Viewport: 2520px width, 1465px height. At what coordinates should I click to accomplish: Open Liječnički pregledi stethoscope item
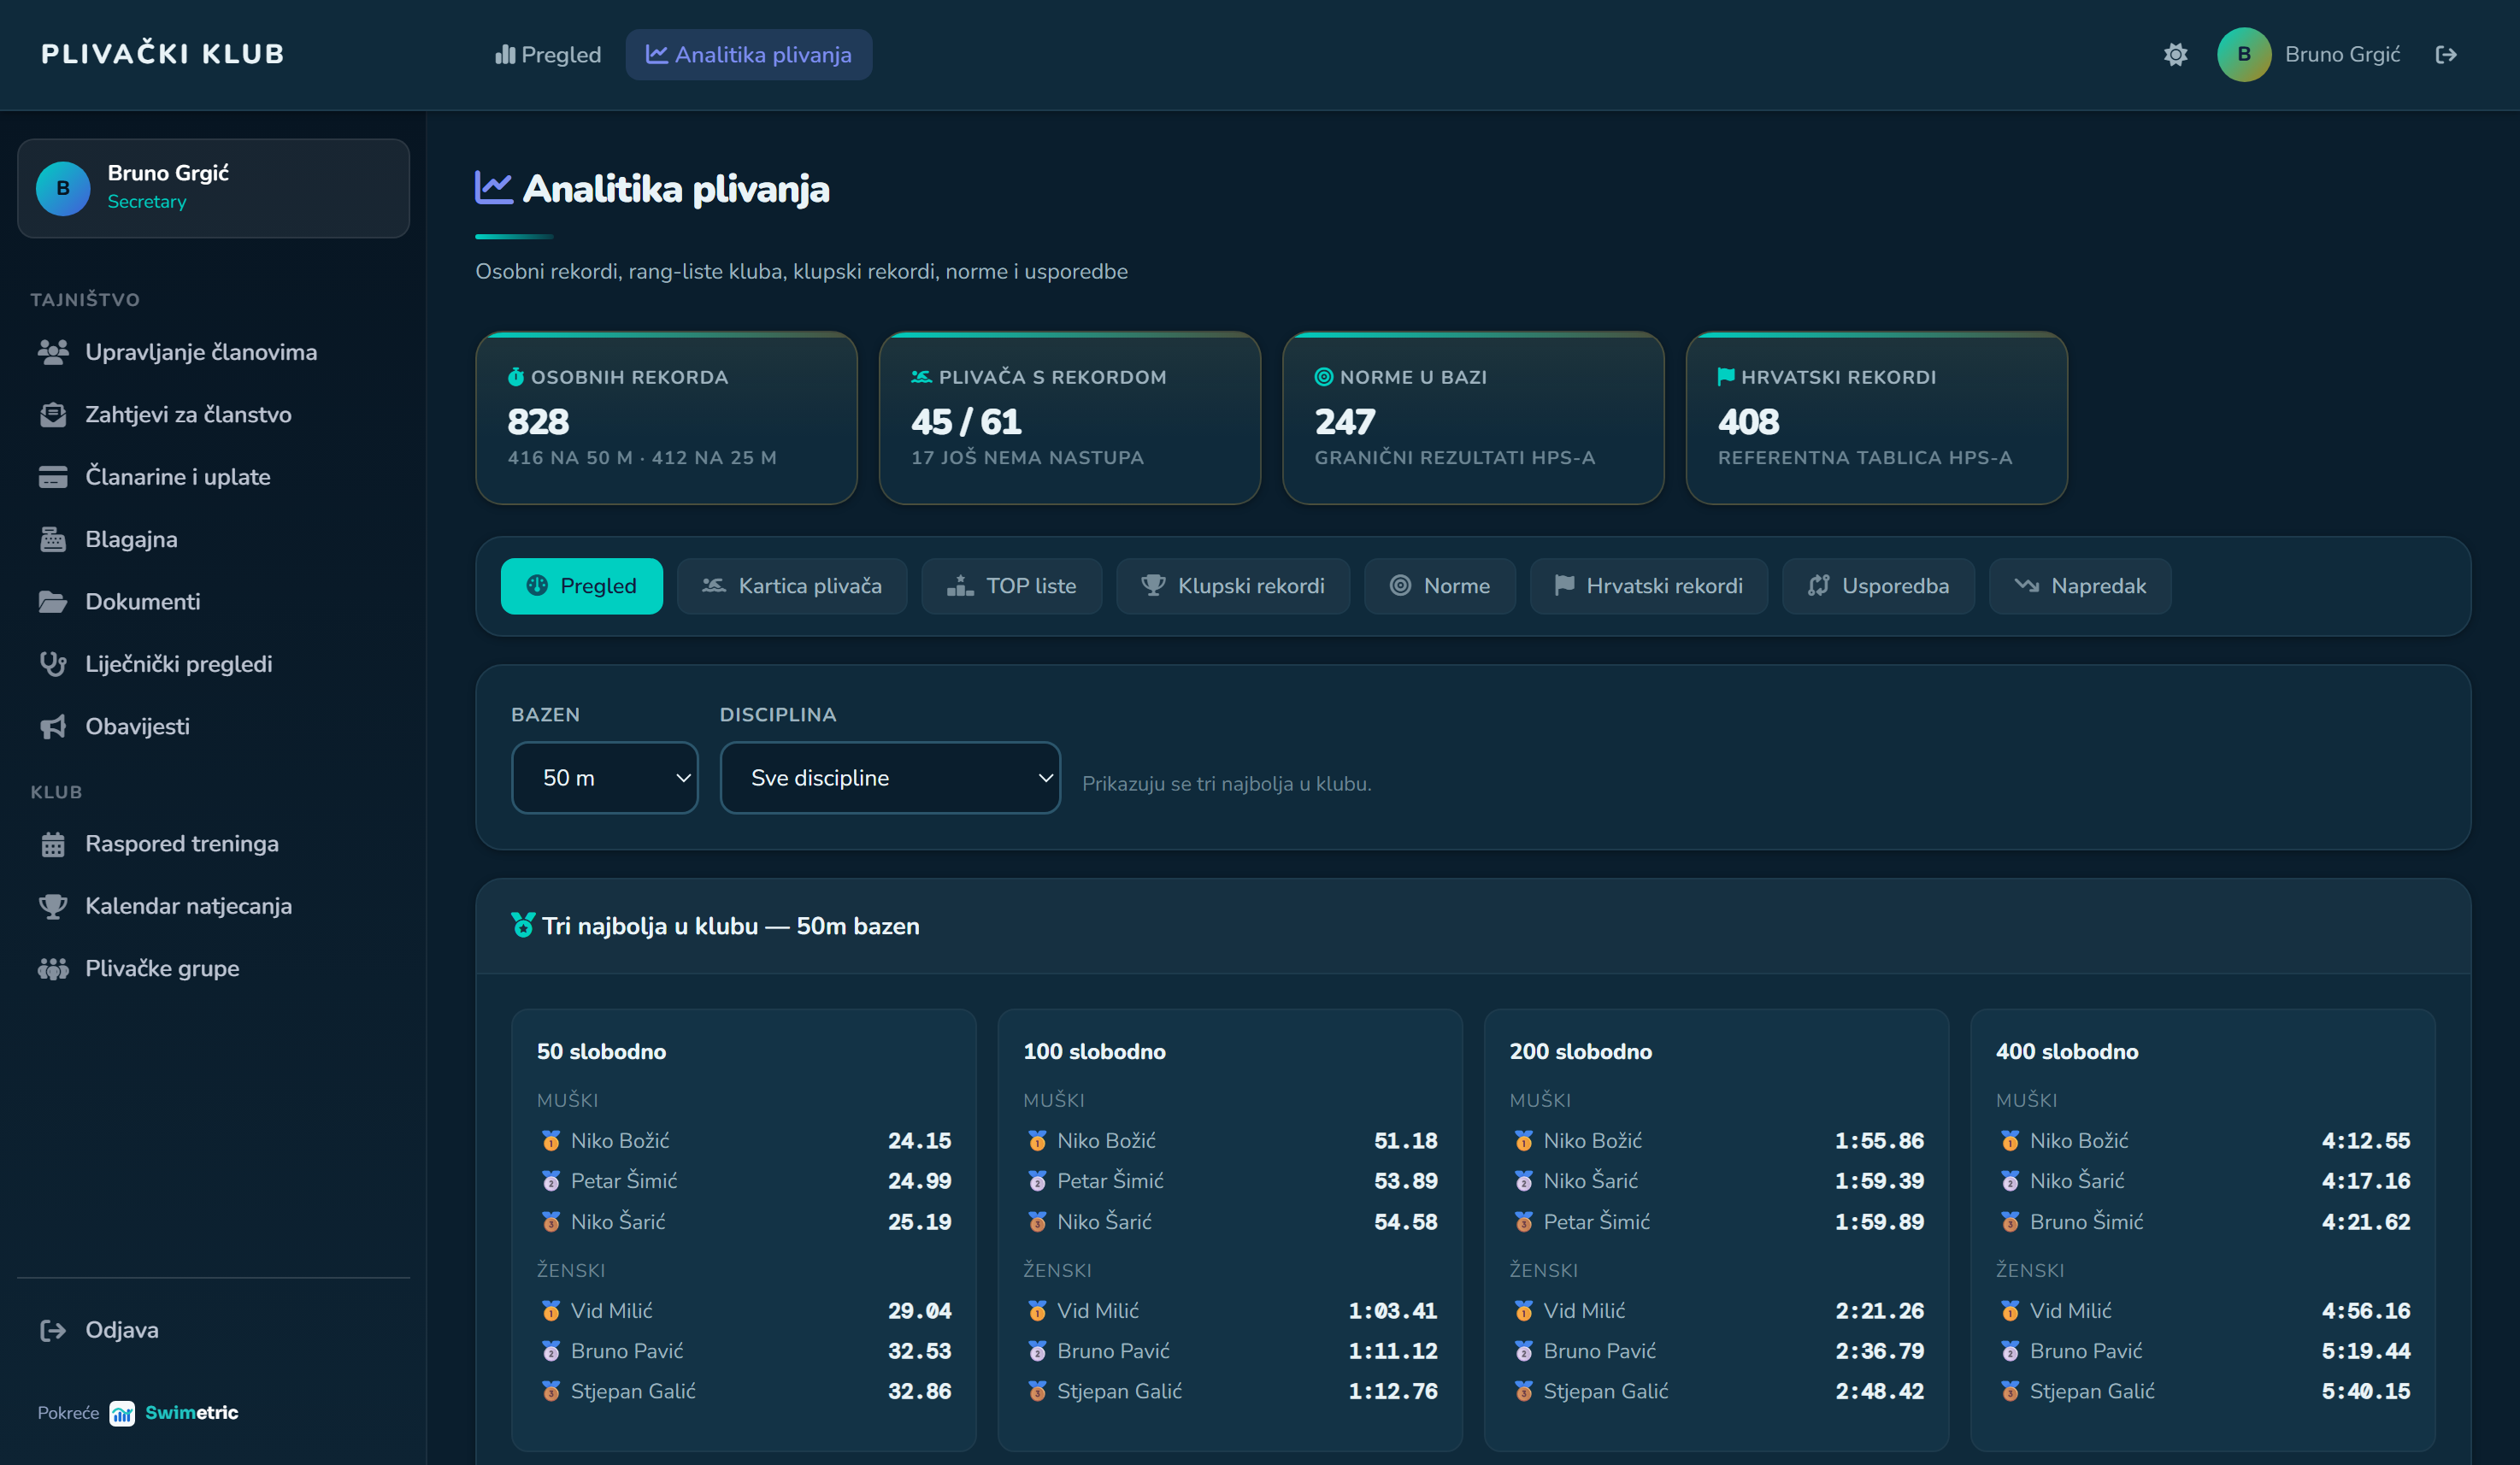tap(214, 664)
